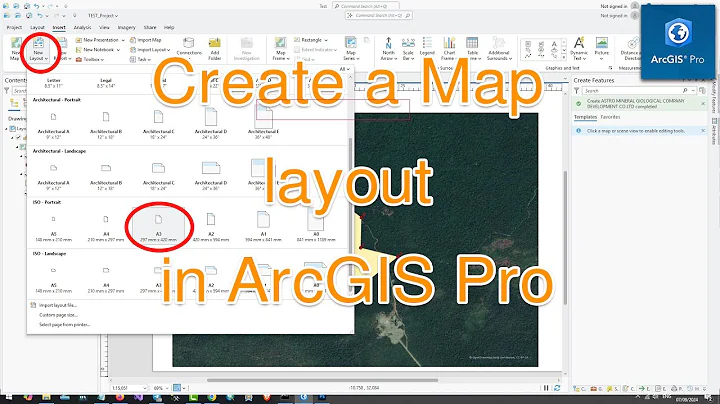Insert a Scale Bar
The width and height of the screenshot is (720, 404).
[408, 49]
